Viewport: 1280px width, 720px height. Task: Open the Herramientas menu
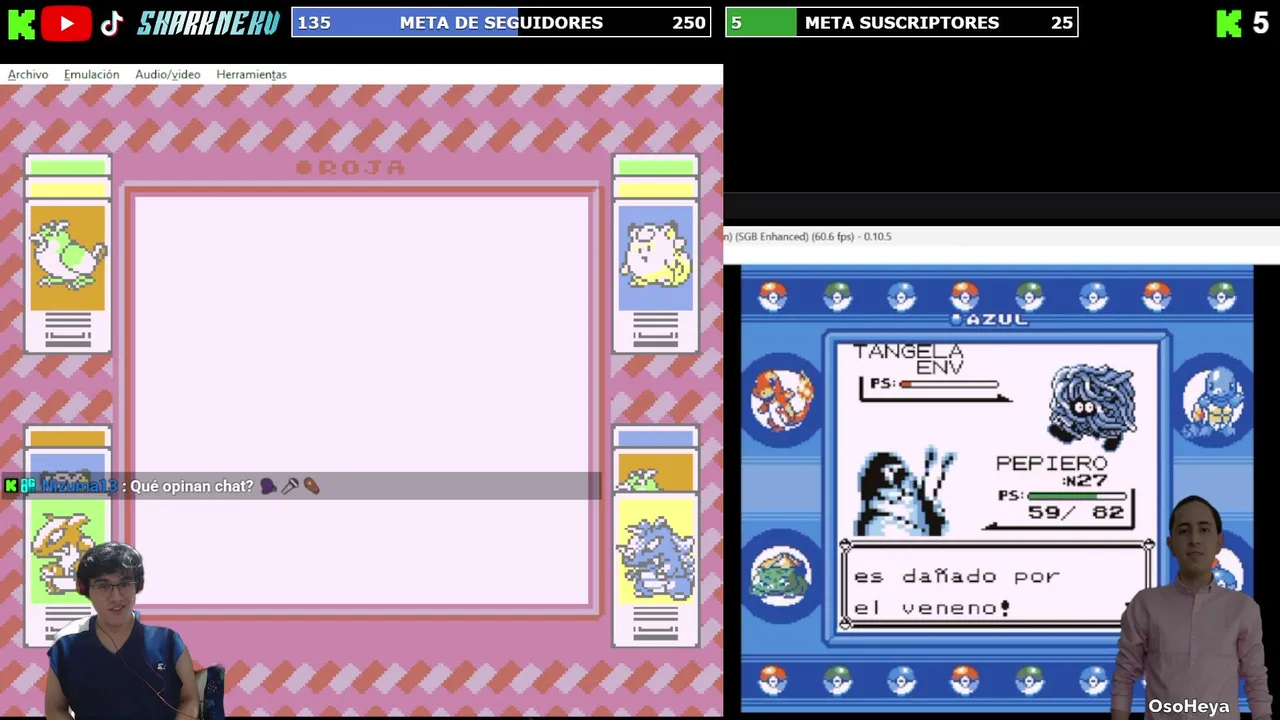[251, 74]
